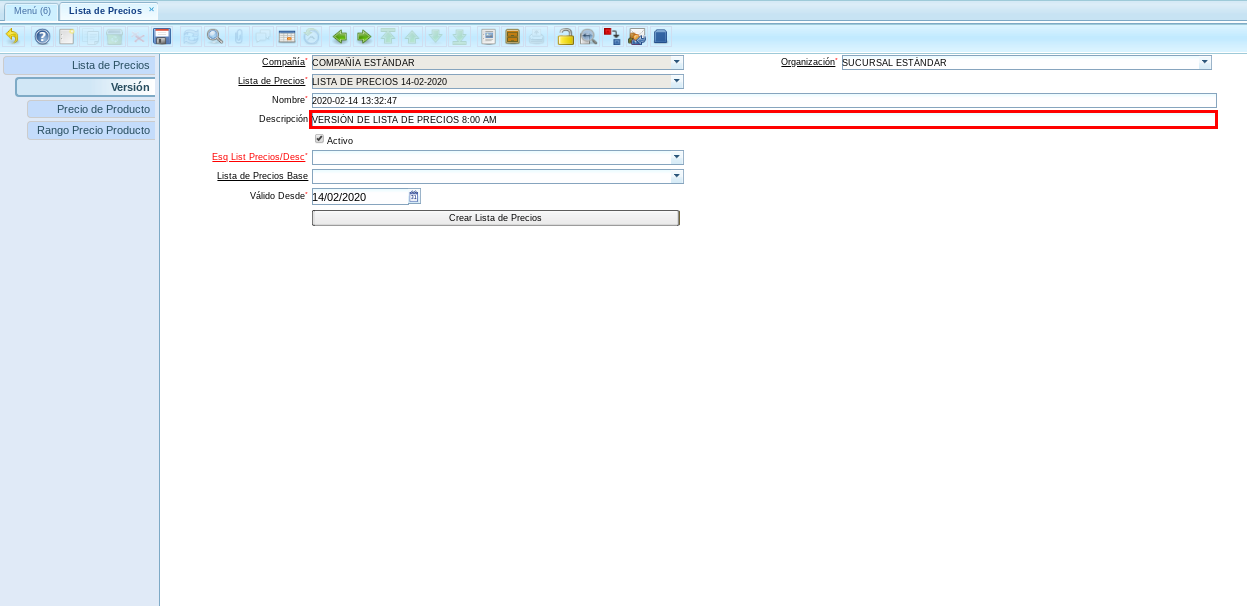Open Esq List Precios/Desc dropdown
This screenshot has height=606, width=1247.
coord(677,157)
